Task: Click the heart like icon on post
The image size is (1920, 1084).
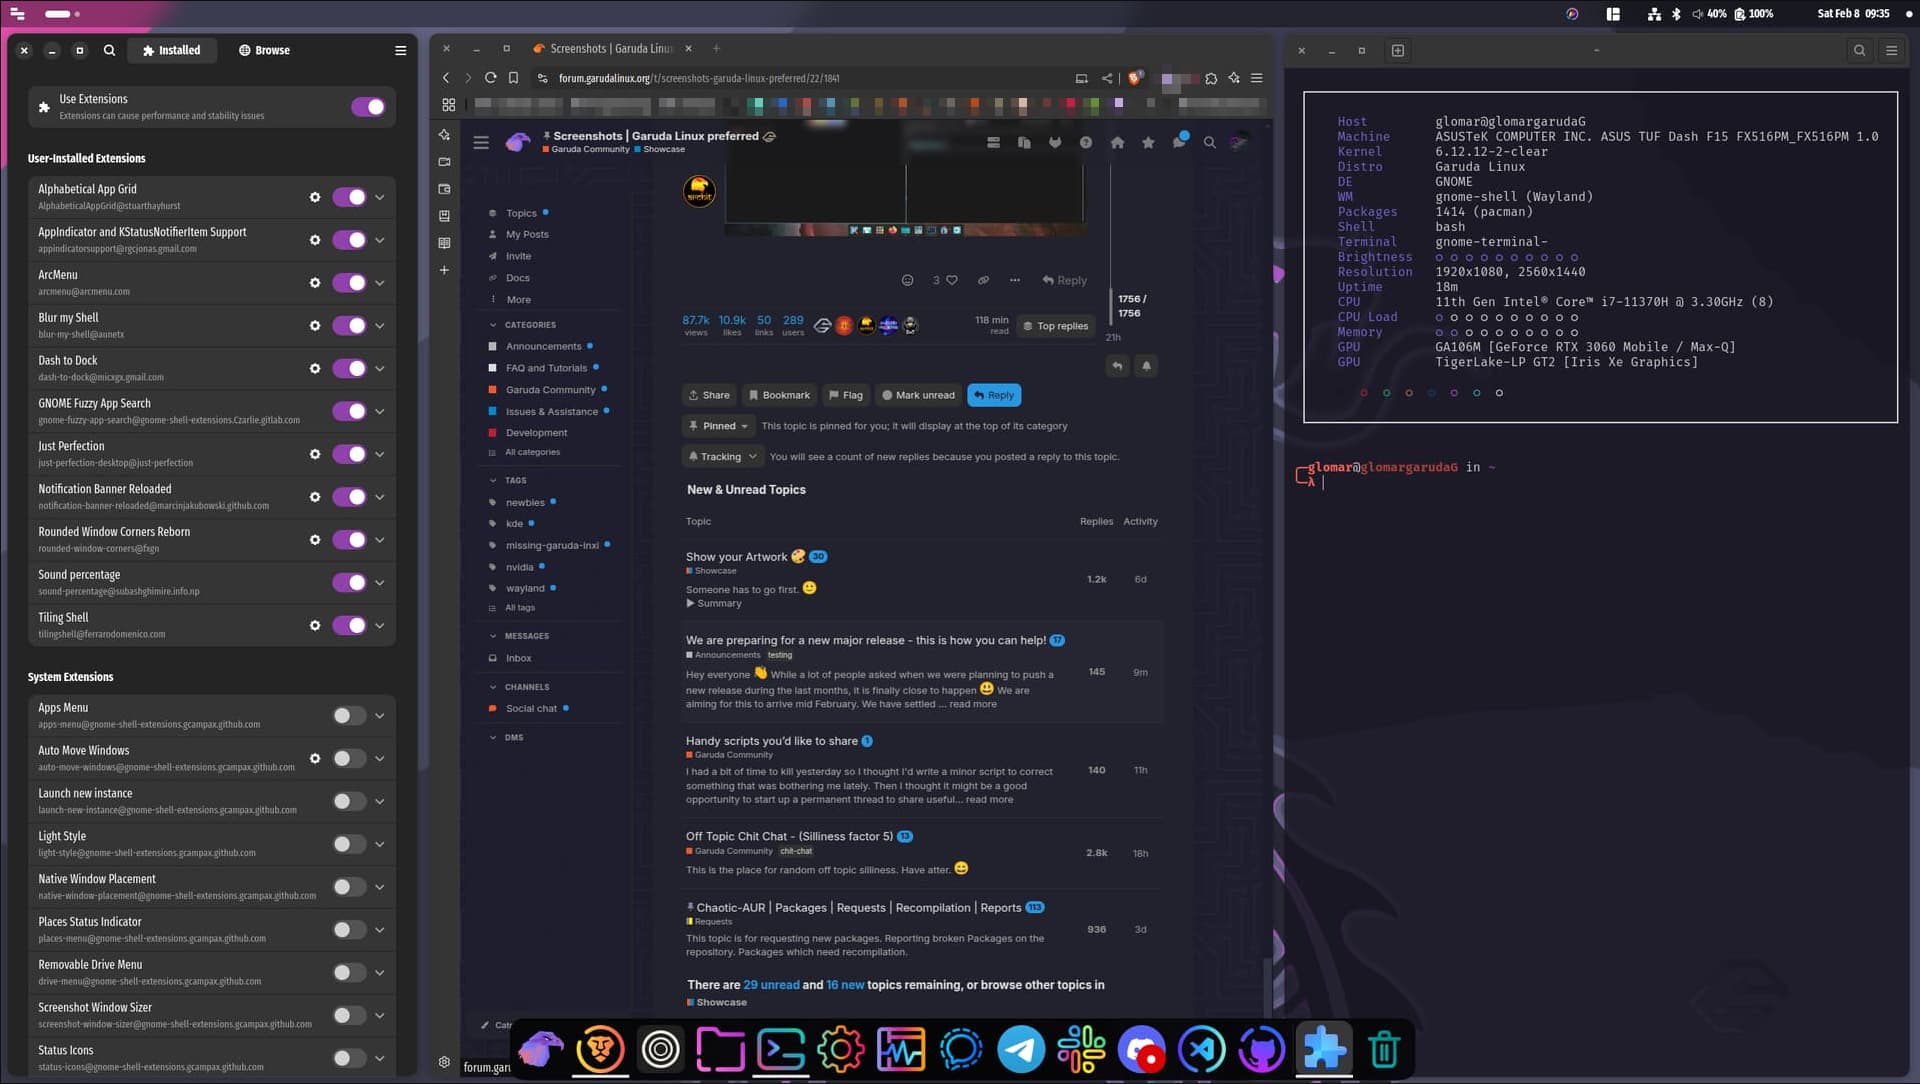Action: 952,280
